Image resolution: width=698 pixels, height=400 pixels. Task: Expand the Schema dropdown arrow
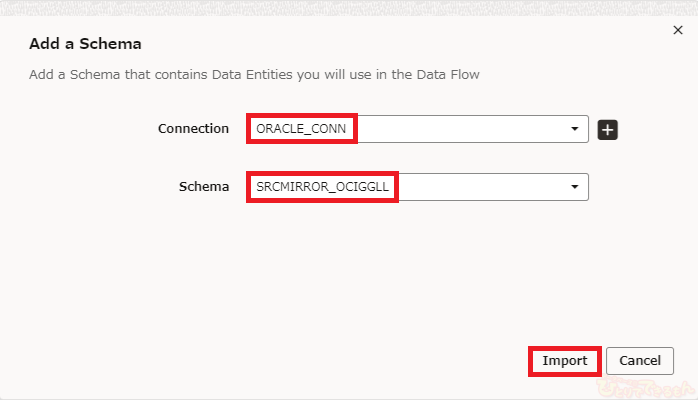(574, 187)
